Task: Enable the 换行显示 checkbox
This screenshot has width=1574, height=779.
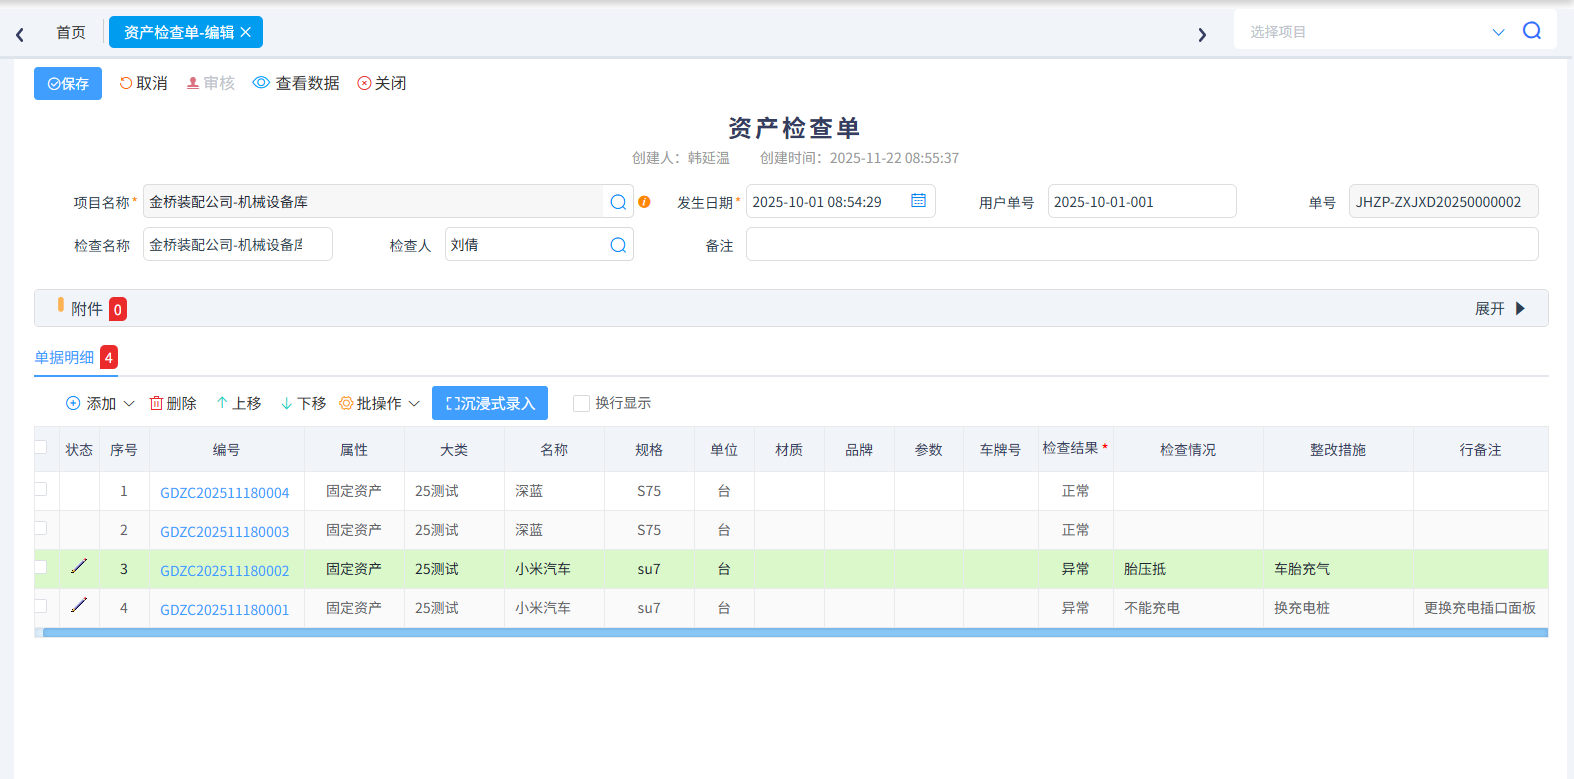Action: [581, 403]
